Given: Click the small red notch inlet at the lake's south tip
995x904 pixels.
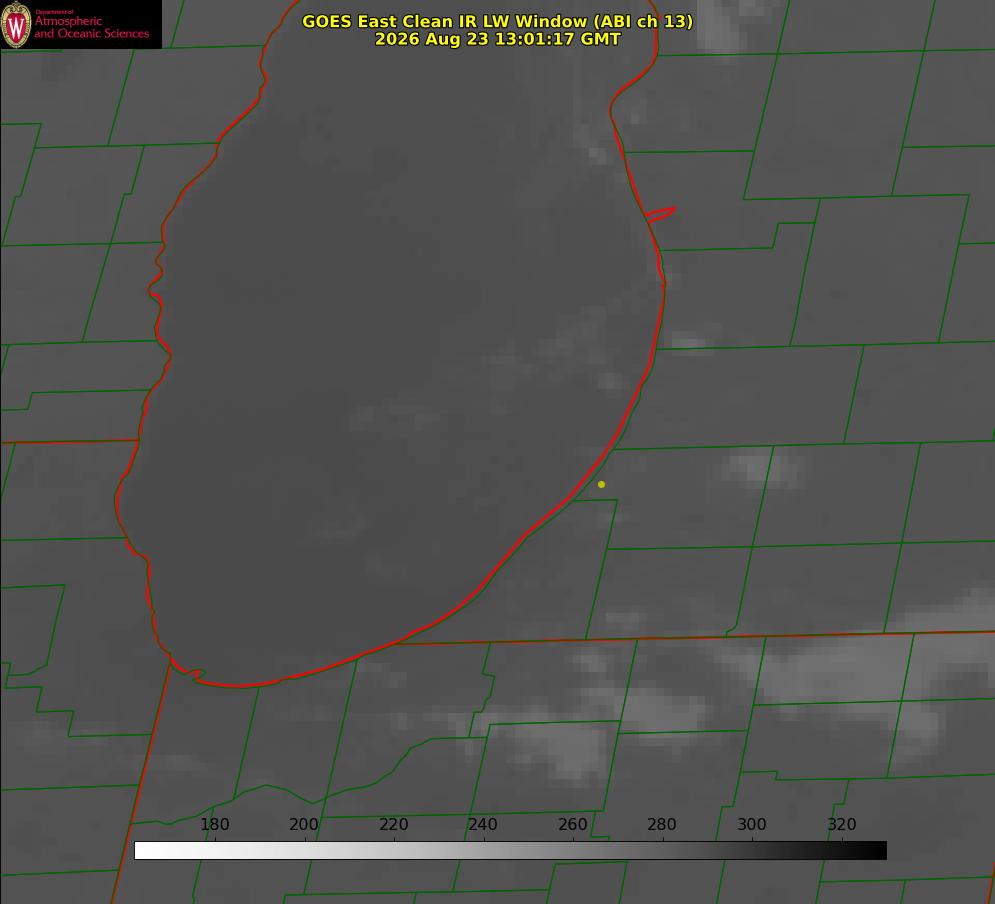Looking at the screenshot, I should point(197,674).
